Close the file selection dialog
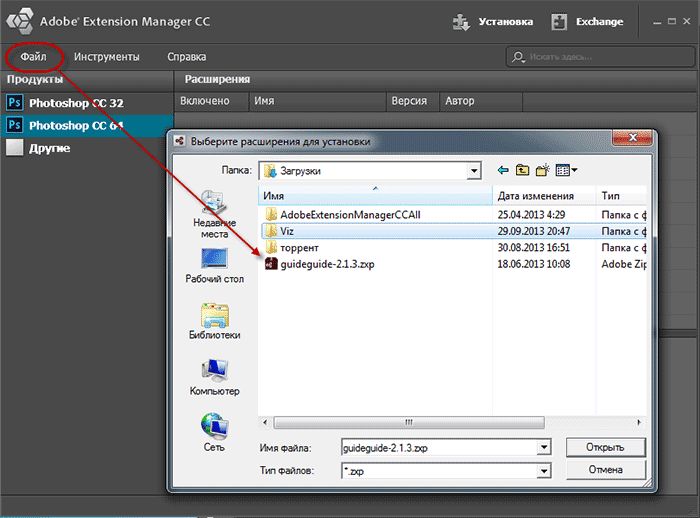The height and width of the screenshot is (518, 700). 632,138
